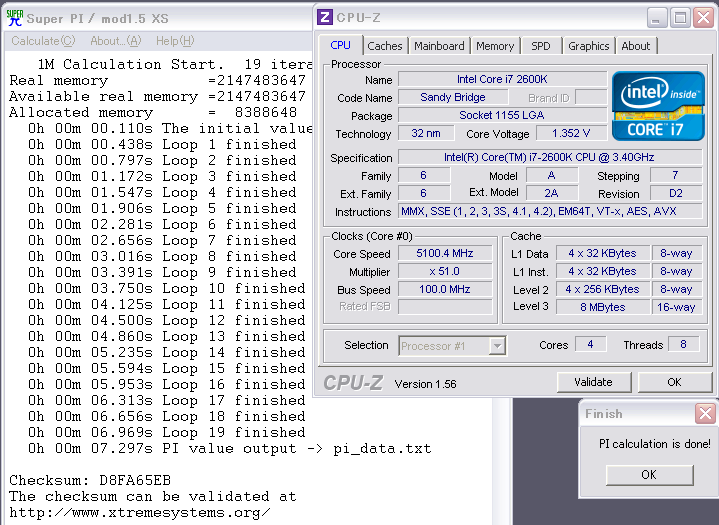Click the empty Rated FSB field
Image resolution: width=719 pixels, height=525 pixels.
point(445,306)
